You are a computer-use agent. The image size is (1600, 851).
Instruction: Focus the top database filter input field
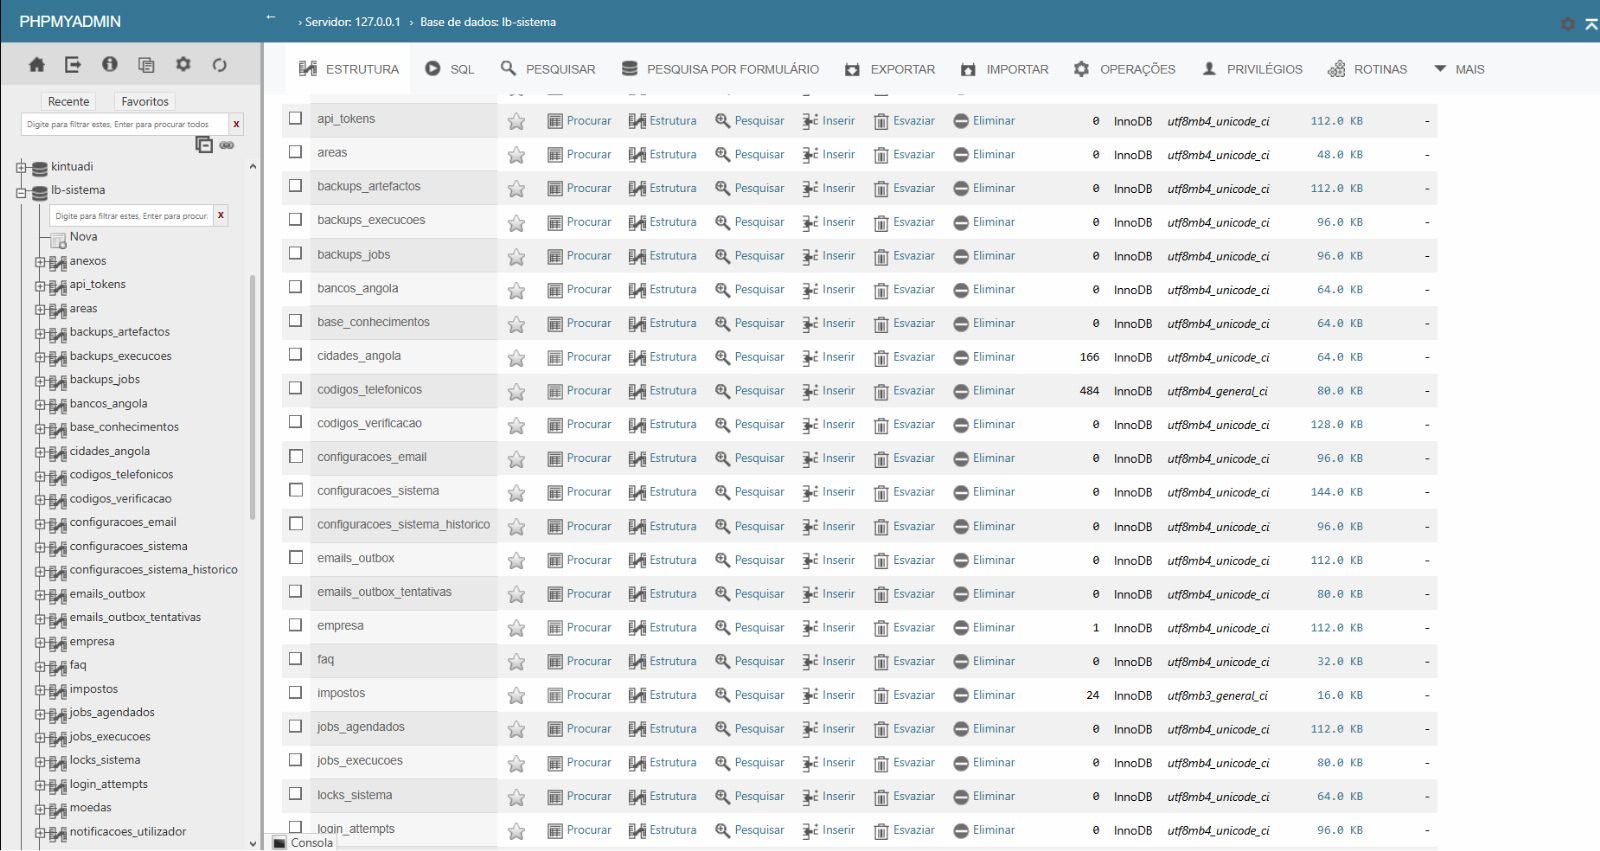tap(125, 124)
